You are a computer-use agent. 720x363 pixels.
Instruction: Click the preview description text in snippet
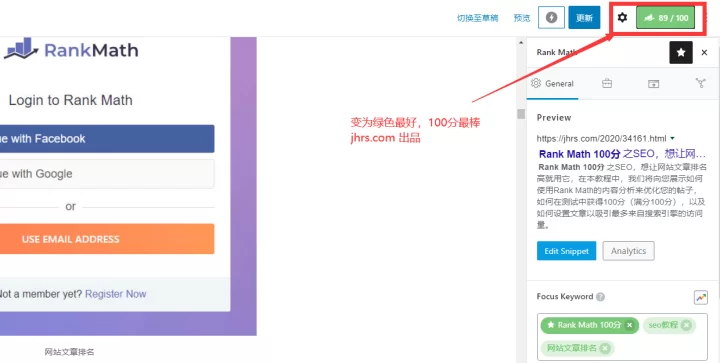click(622, 196)
